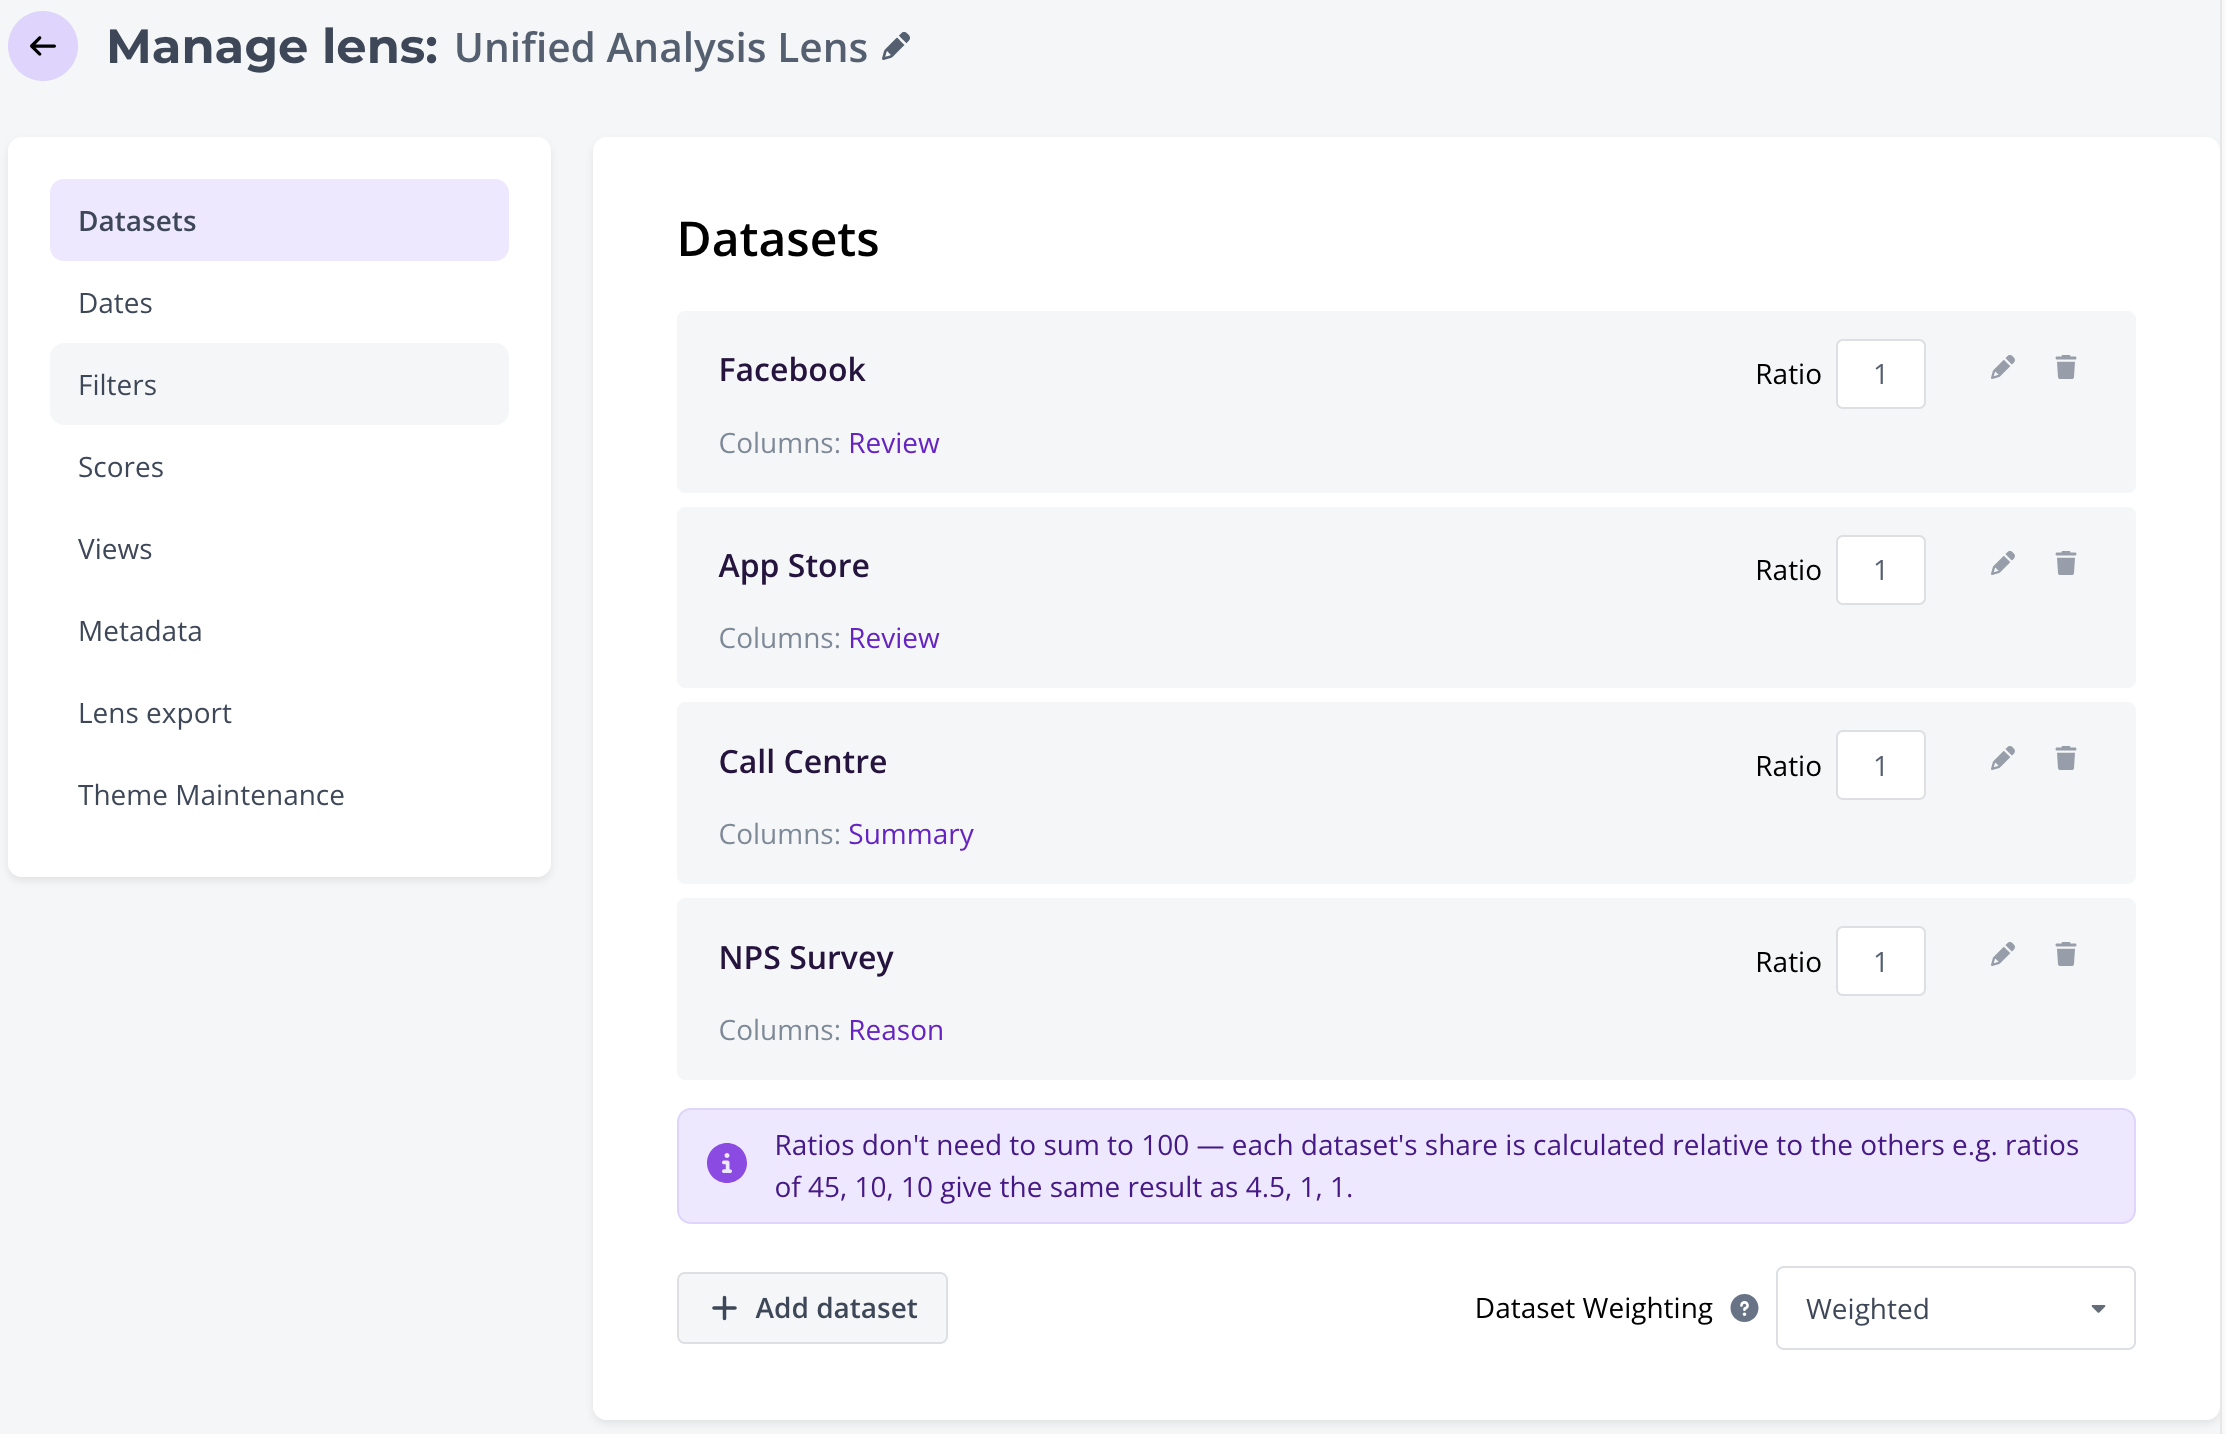Delete the App Store dataset

(2066, 563)
